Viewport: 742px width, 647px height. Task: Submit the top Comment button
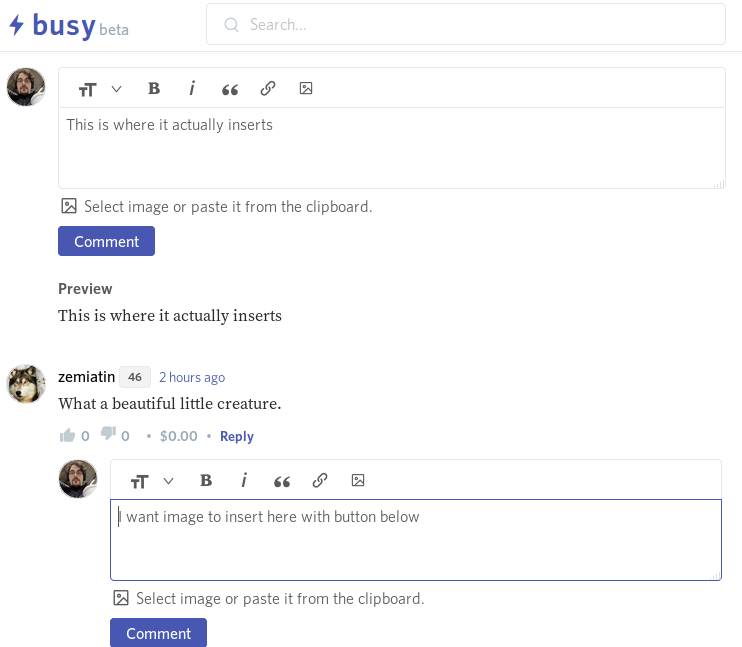(106, 241)
